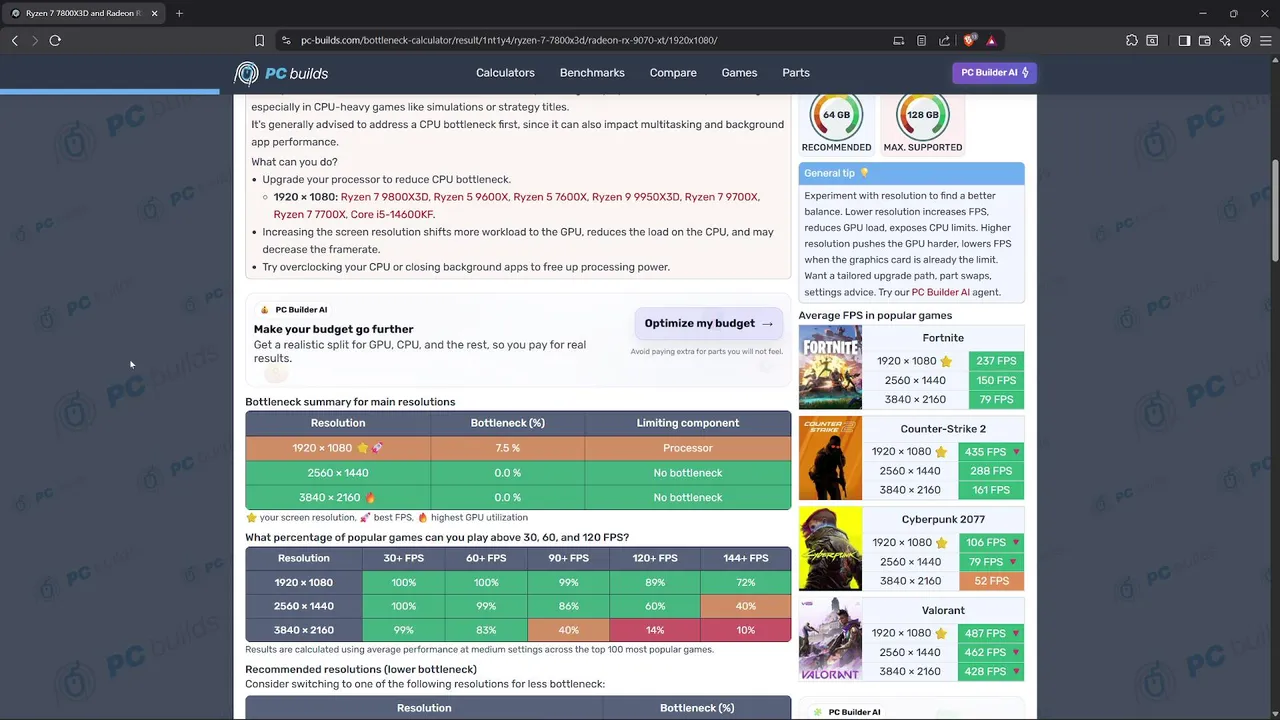Open Ryzen 9 9950X3D link
1280x720 pixels.
pyautogui.click(x=635, y=197)
